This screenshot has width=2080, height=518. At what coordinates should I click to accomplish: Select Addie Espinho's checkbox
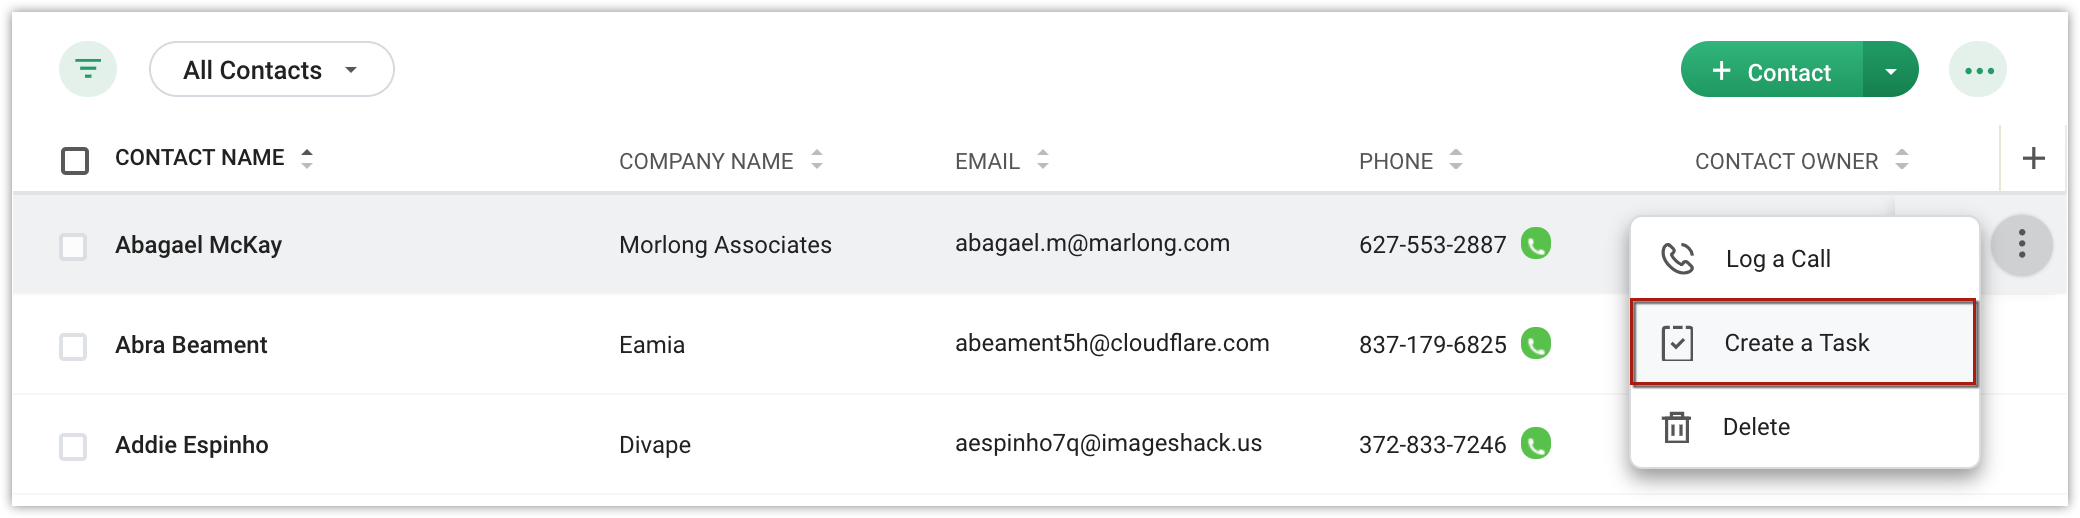tap(73, 446)
